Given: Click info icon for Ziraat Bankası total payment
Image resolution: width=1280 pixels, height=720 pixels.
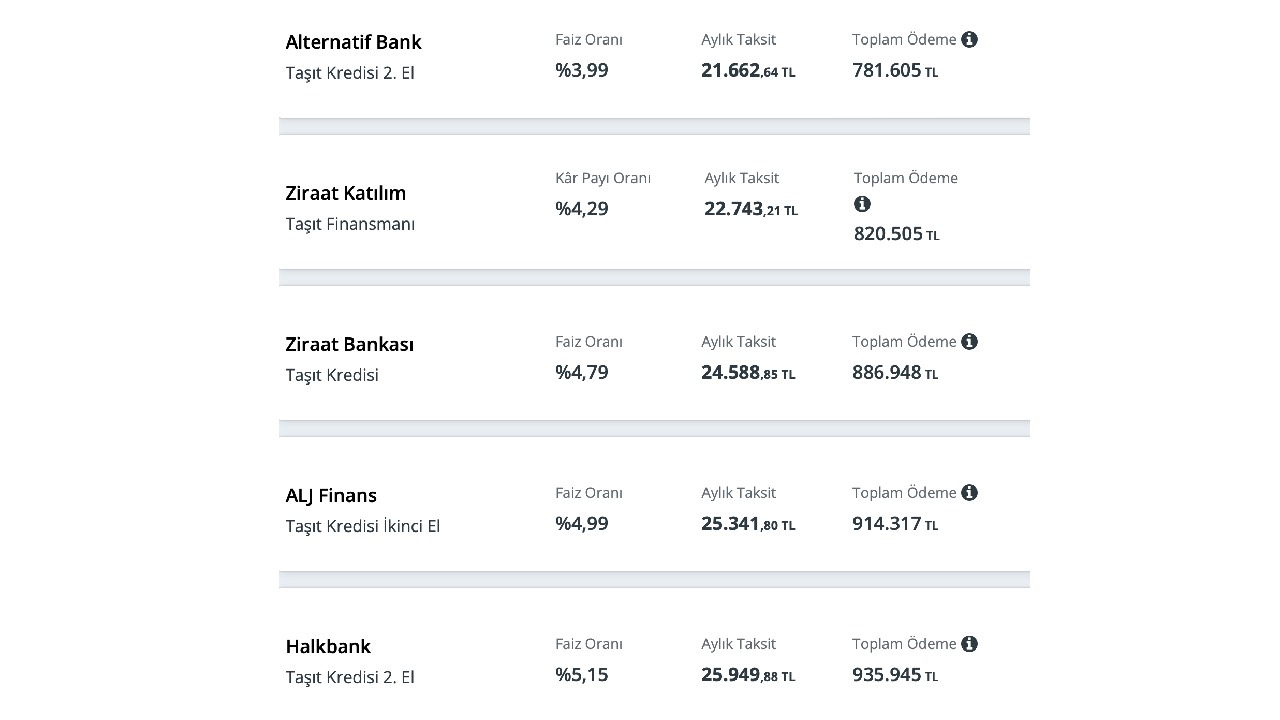Looking at the screenshot, I should (969, 342).
